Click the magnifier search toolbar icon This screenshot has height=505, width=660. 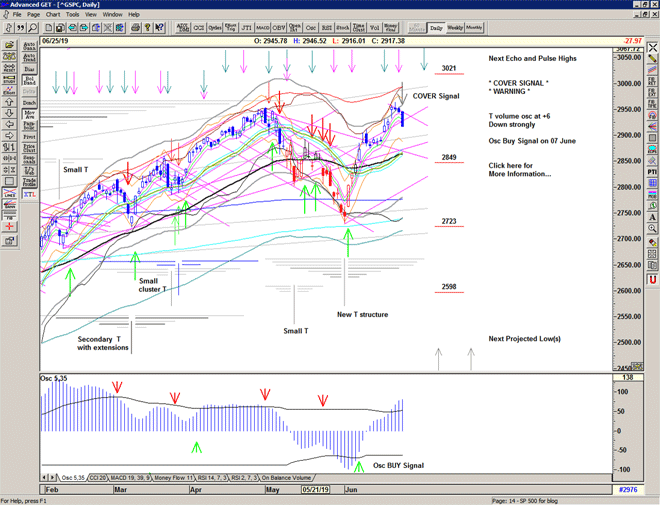(x=32, y=28)
